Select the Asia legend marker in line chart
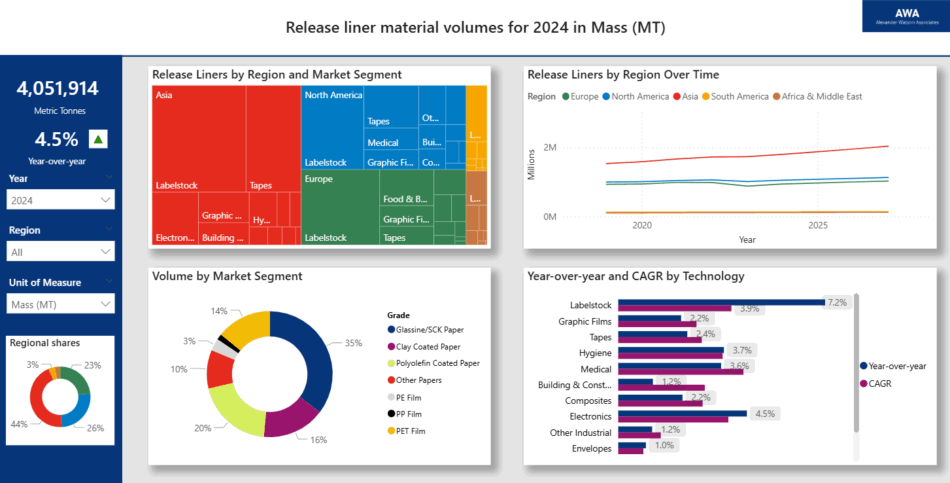 (677, 97)
